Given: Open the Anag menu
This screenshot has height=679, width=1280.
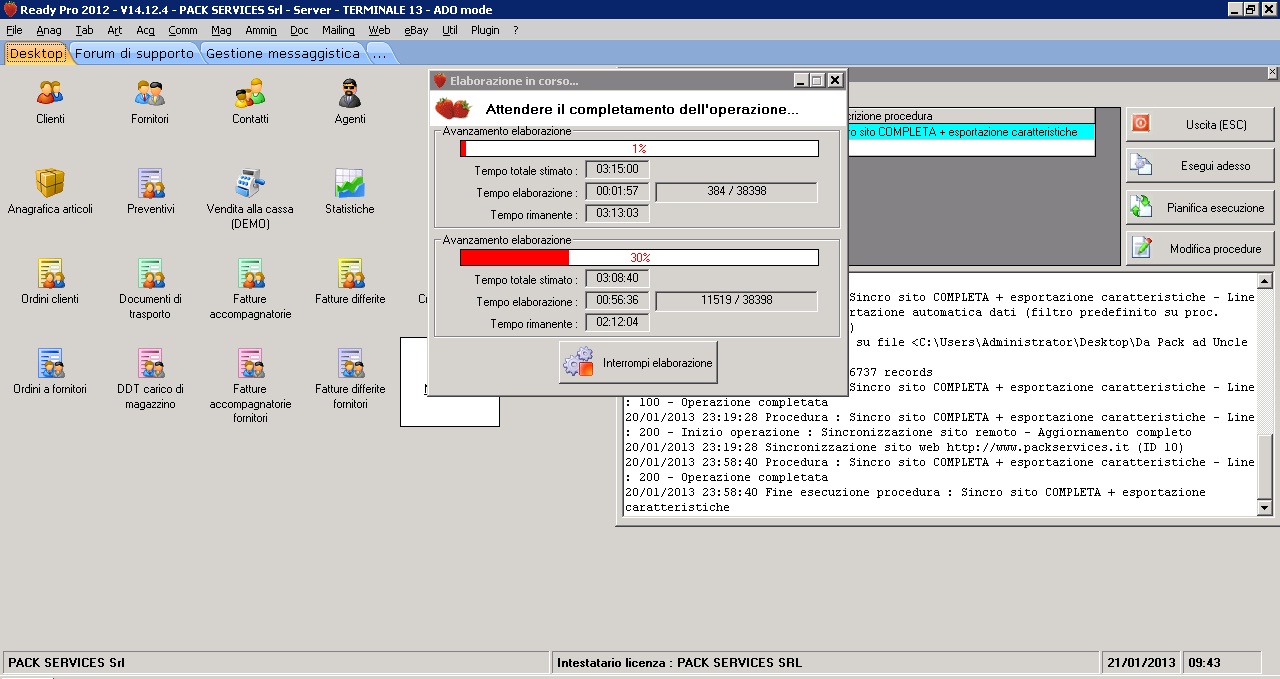Looking at the screenshot, I should [x=49, y=30].
